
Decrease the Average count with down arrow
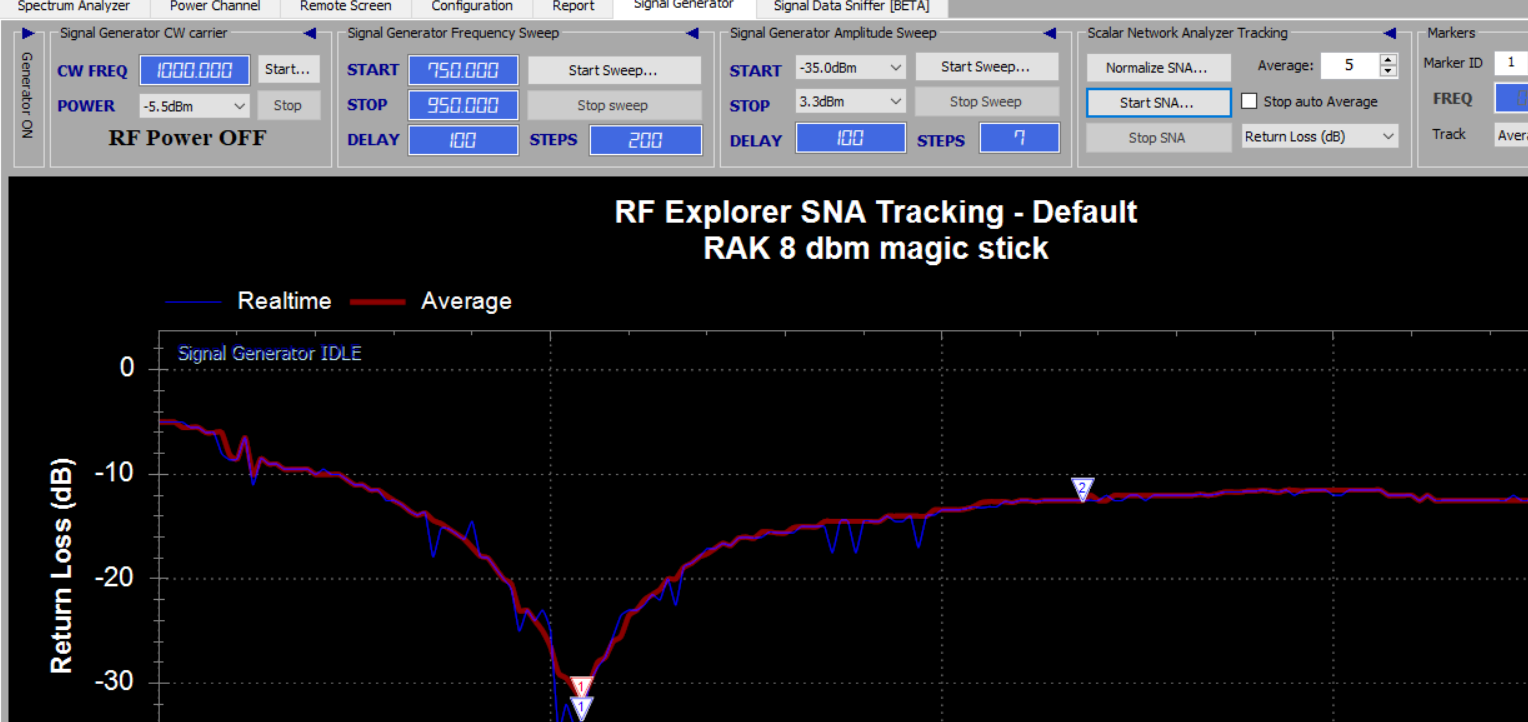(x=1388, y=71)
